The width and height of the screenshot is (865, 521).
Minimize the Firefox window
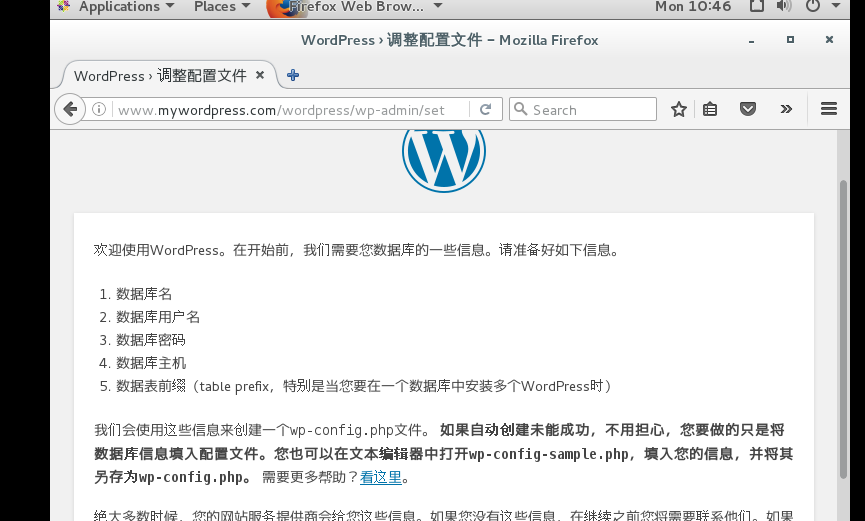pyautogui.click(x=751, y=40)
